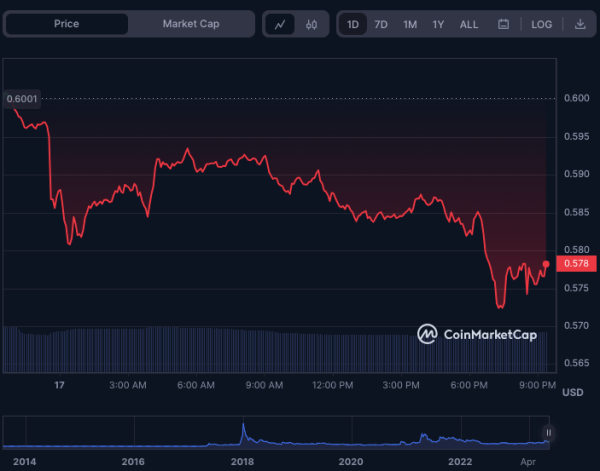Select the Price tab
The image size is (600, 471).
click(x=67, y=24)
